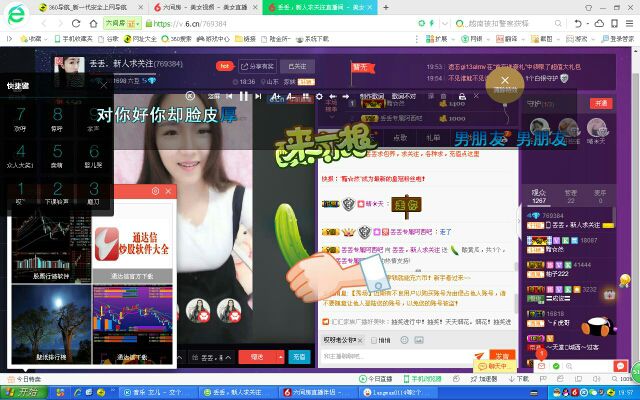
Task: Click the K logo icon on lyrics bar
Action: pyautogui.click(x=190, y=96)
